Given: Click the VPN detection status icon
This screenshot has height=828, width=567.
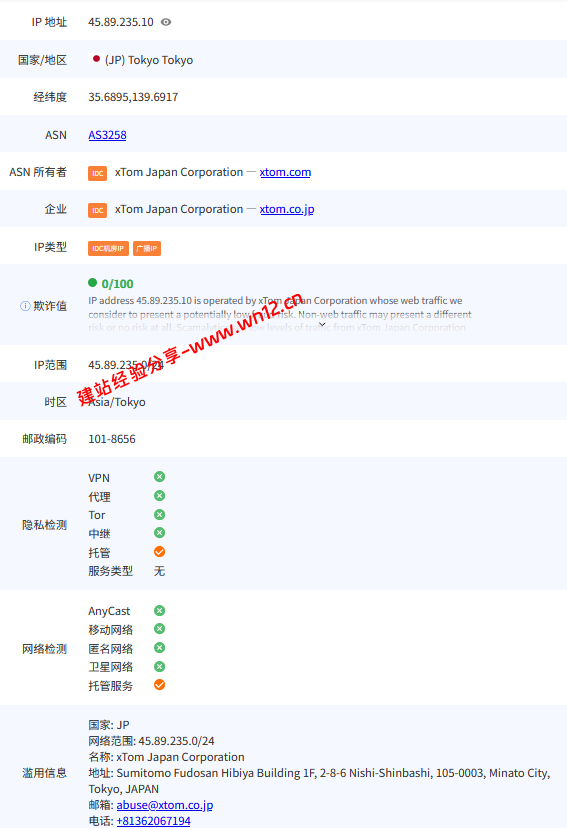Looking at the screenshot, I should [159, 477].
